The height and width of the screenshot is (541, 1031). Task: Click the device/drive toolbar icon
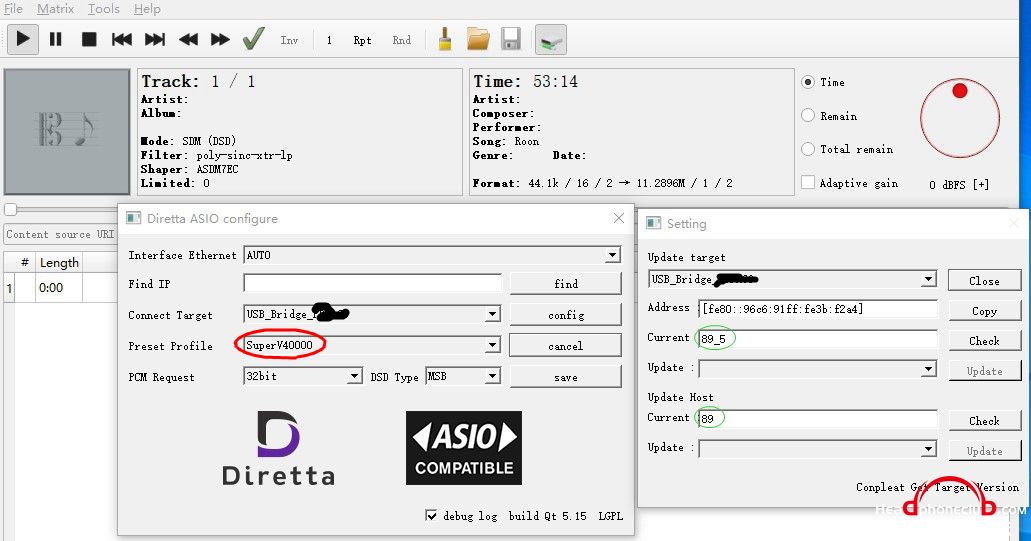(x=551, y=39)
